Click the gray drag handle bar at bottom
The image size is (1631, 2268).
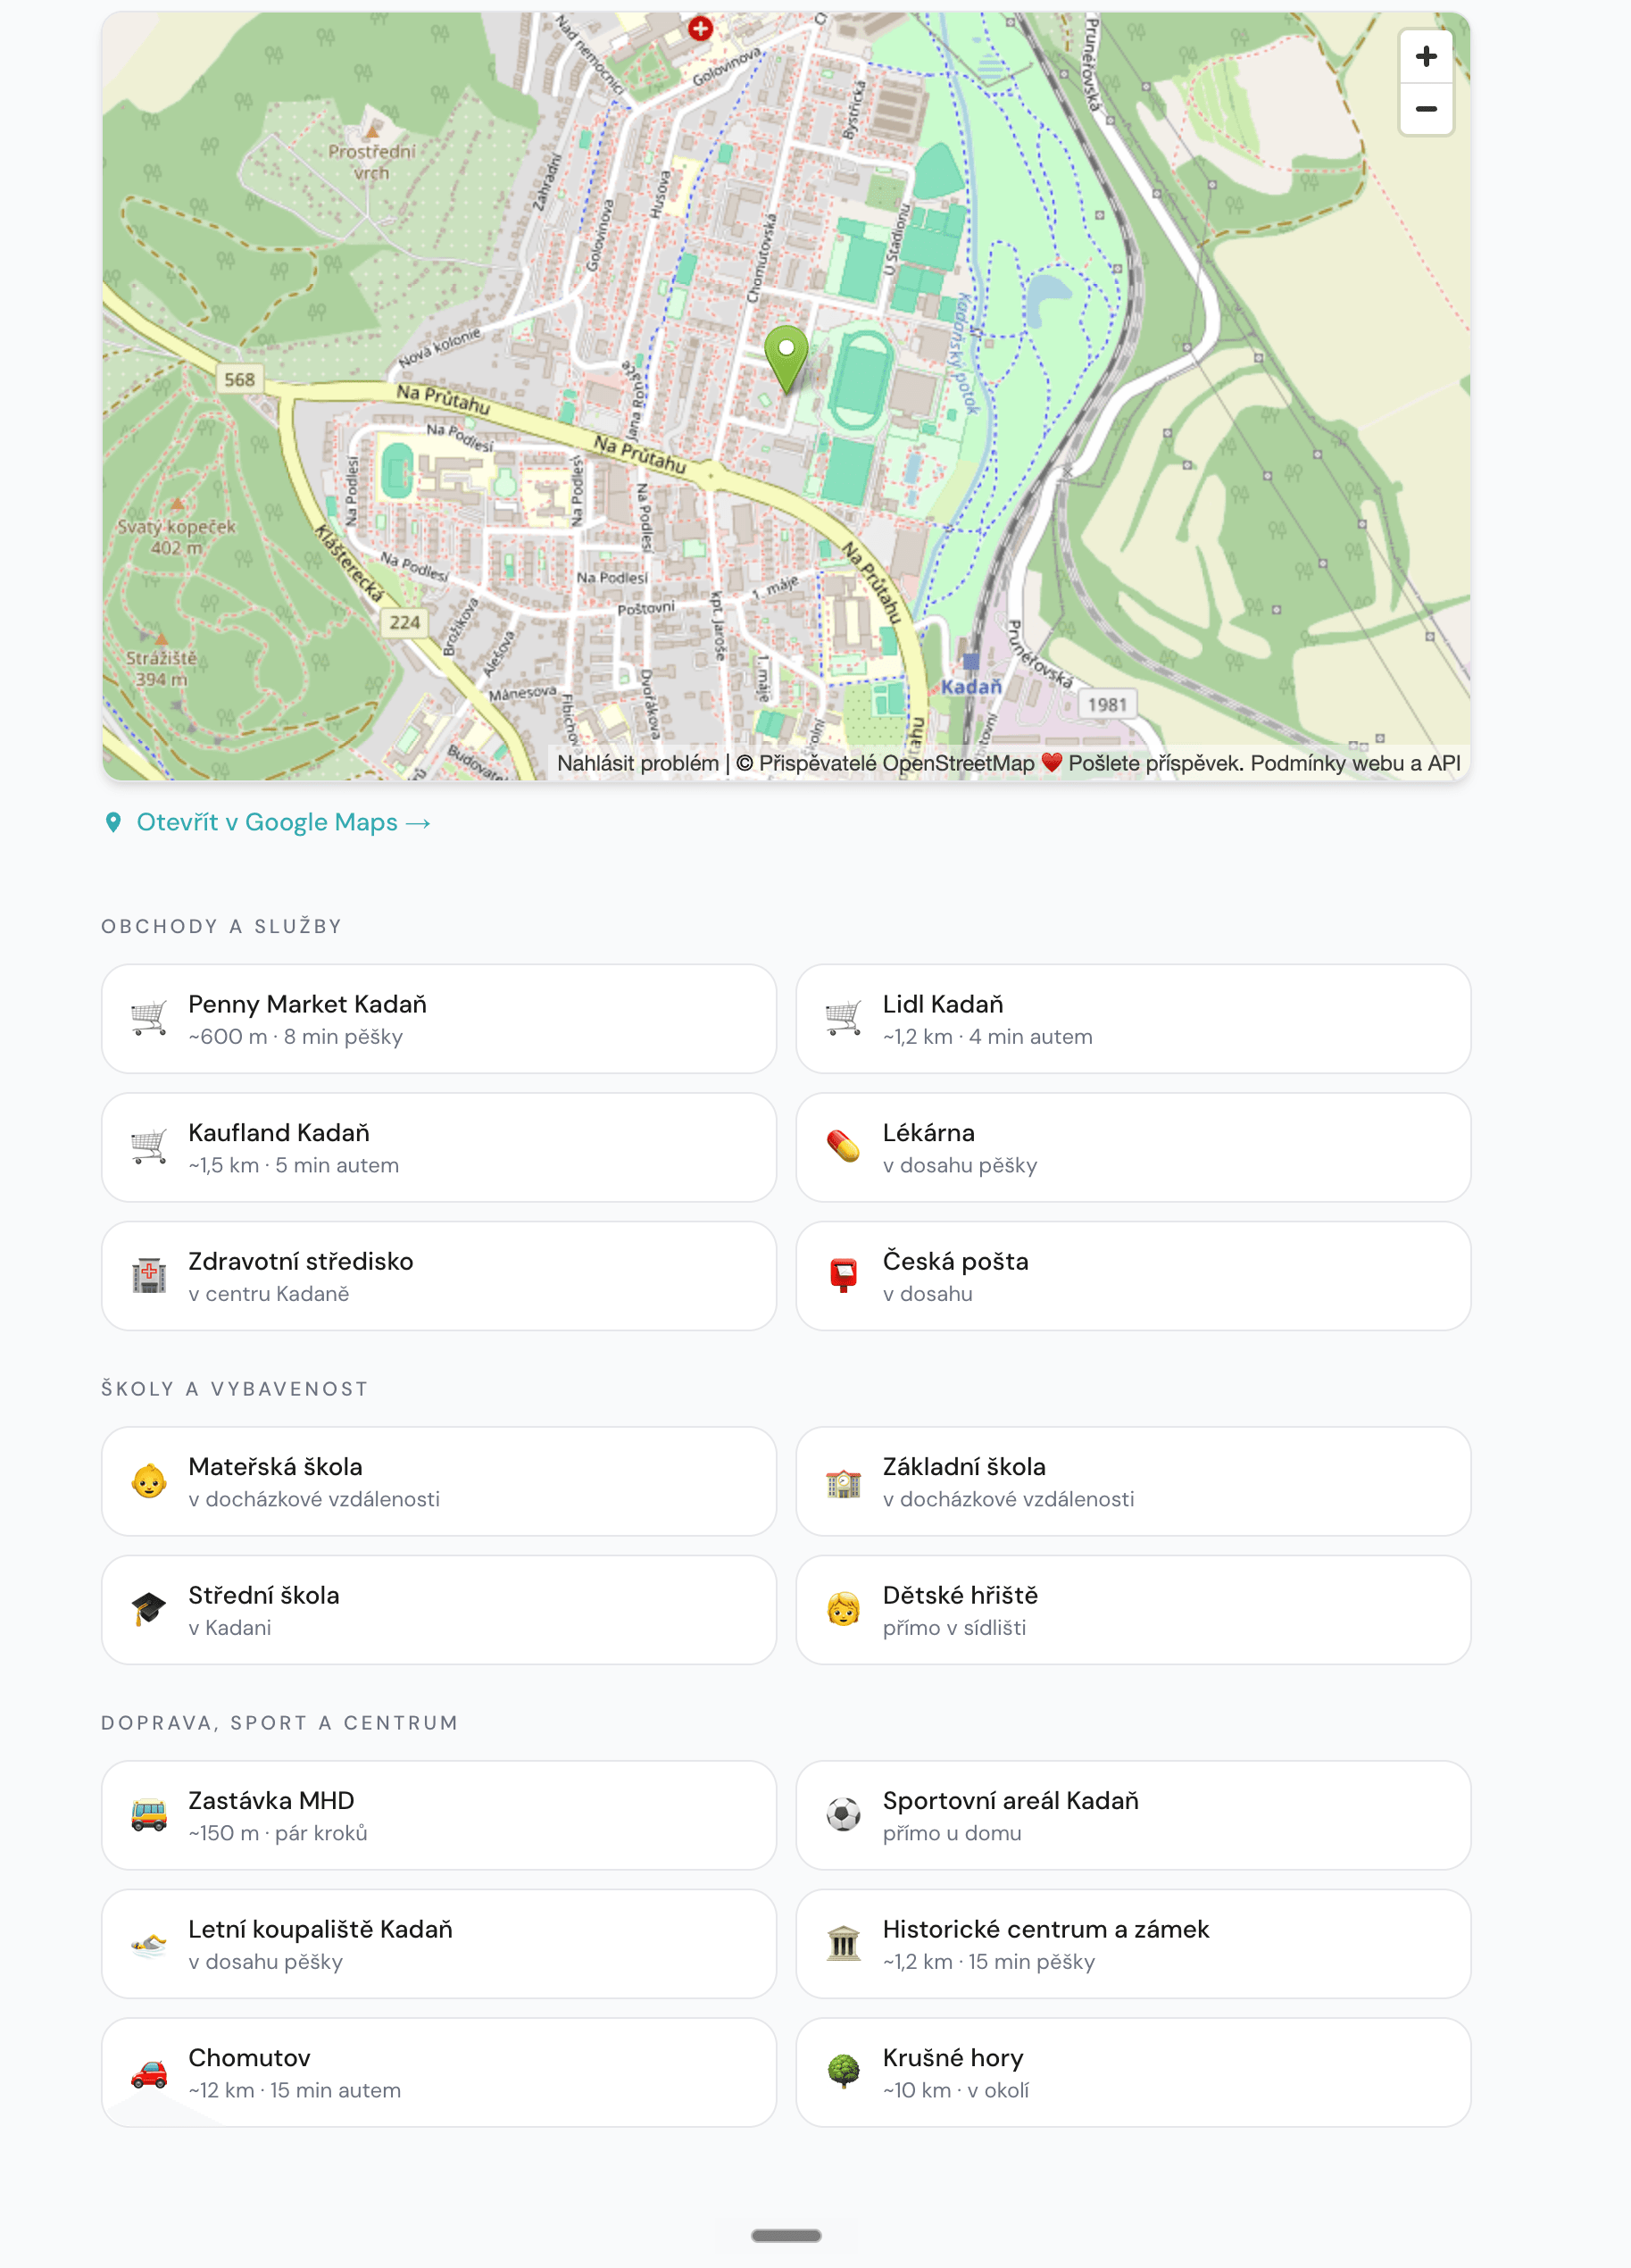(x=786, y=2235)
